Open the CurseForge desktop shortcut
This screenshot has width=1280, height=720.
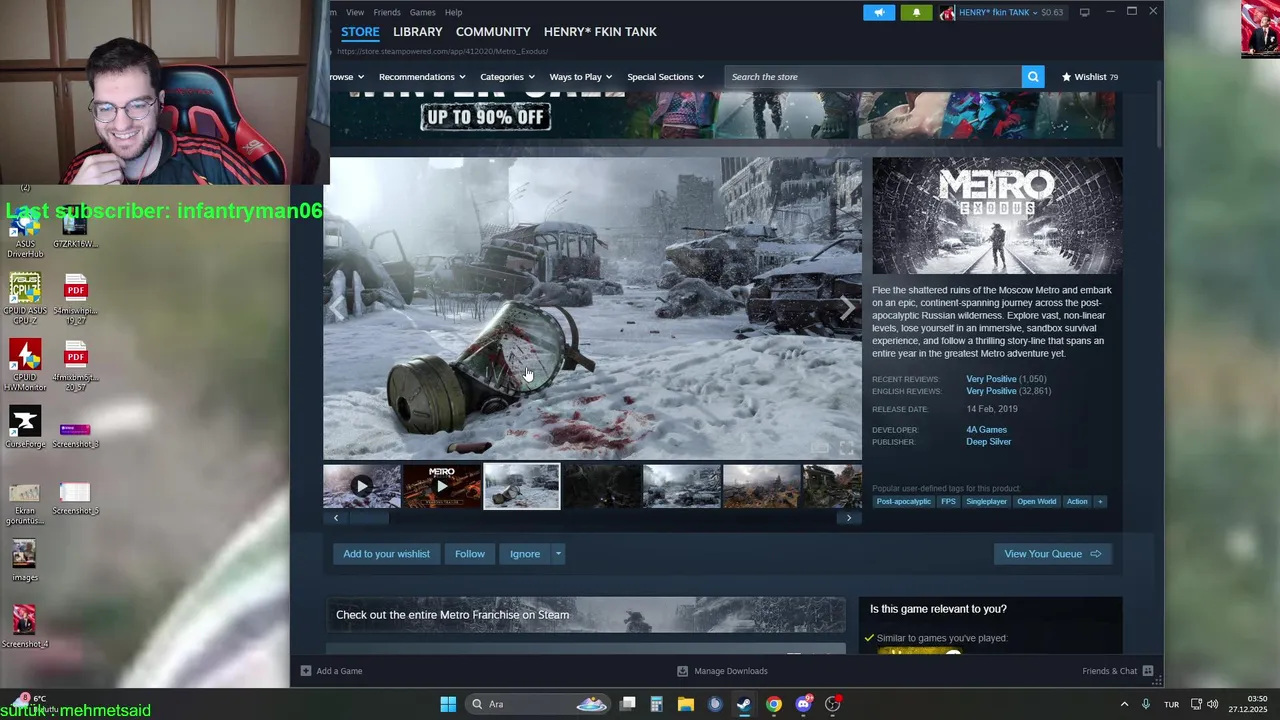click(x=25, y=427)
